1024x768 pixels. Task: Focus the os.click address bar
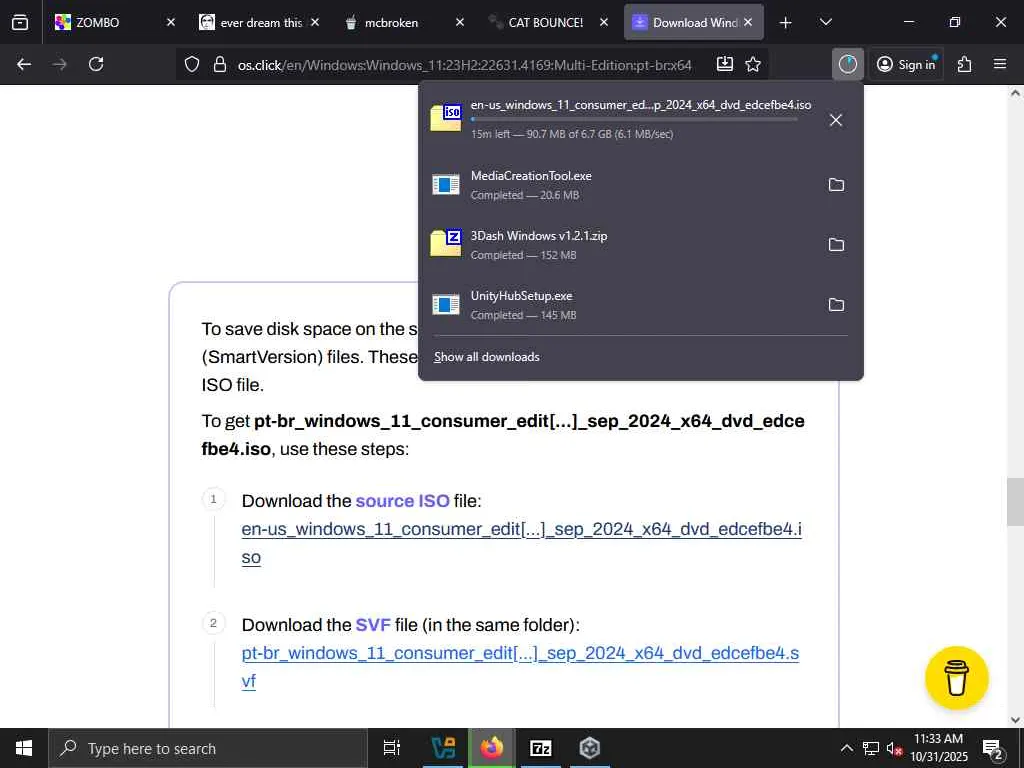(x=464, y=65)
